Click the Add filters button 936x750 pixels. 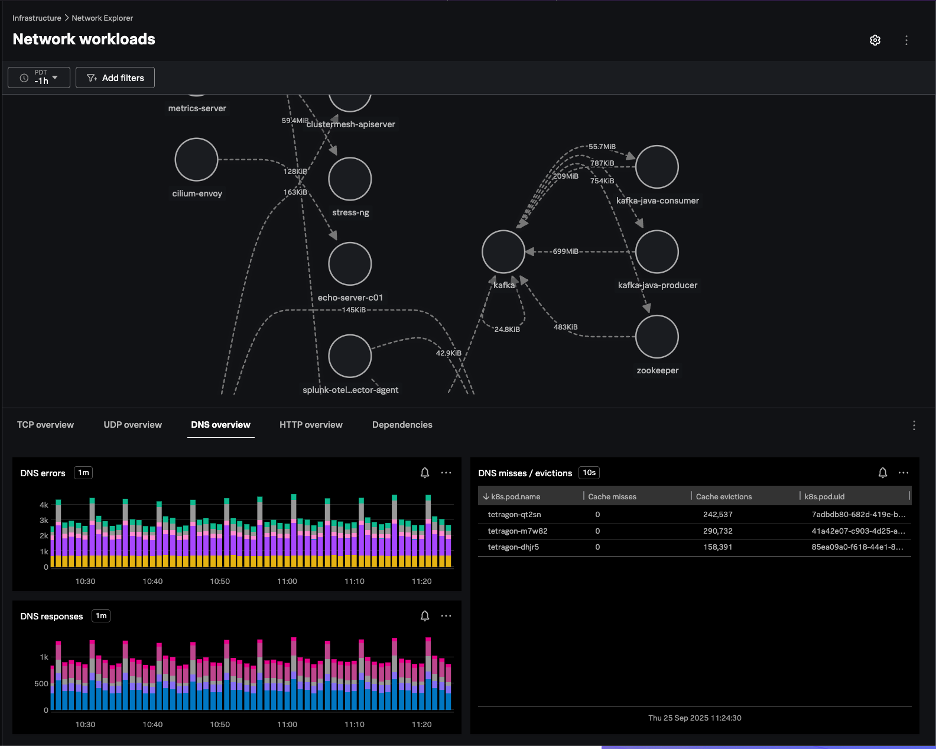[x=115, y=78]
